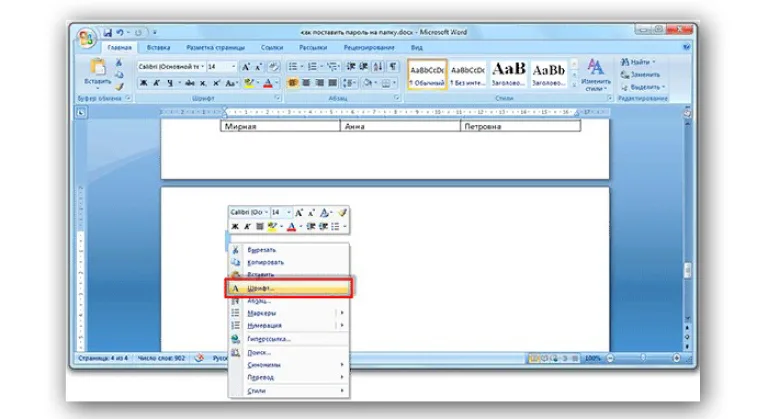The width and height of the screenshot is (768, 419).
Task: Apply bold Ж formatting in the ribbon
Action: point(144,83)
